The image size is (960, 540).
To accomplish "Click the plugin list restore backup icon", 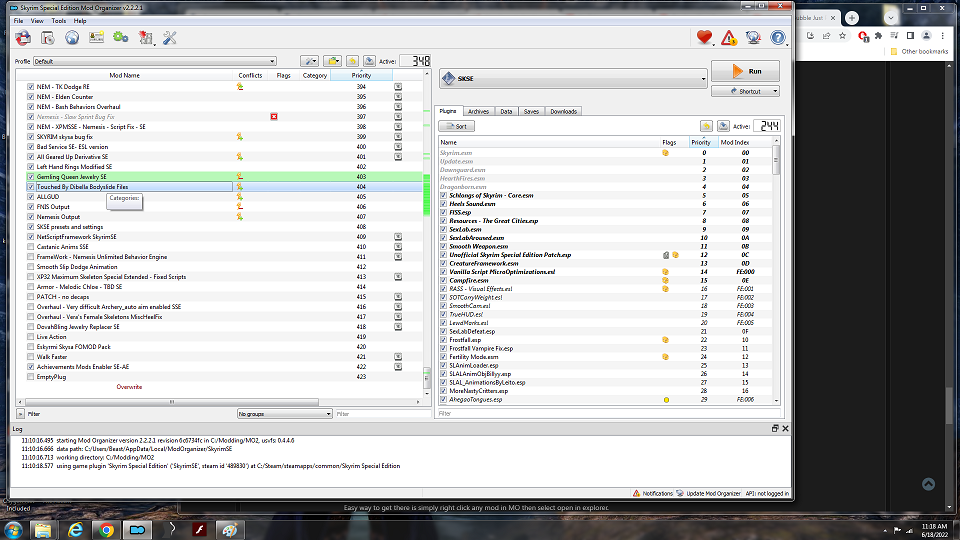I will tap(706, 126).
